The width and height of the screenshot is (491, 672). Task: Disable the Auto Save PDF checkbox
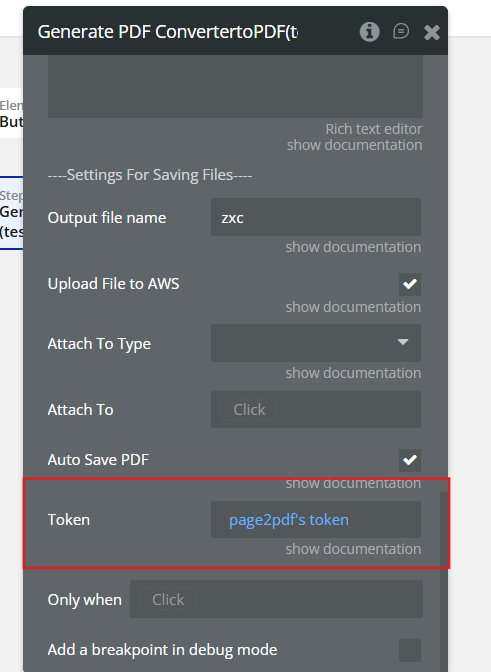point(410,460)
